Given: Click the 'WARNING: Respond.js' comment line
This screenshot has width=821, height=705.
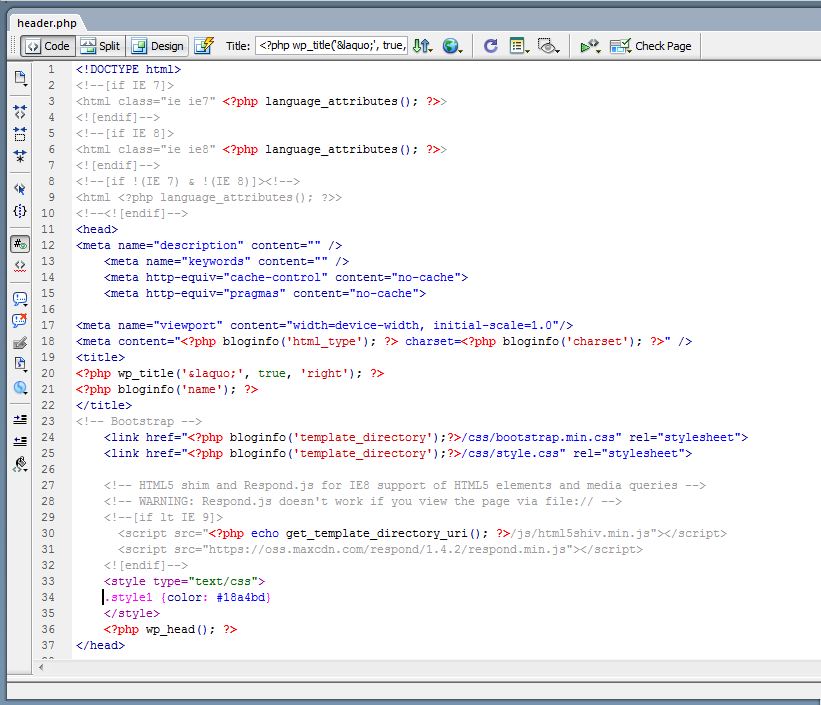Looking at the screenshot, I should click(363, 502).
